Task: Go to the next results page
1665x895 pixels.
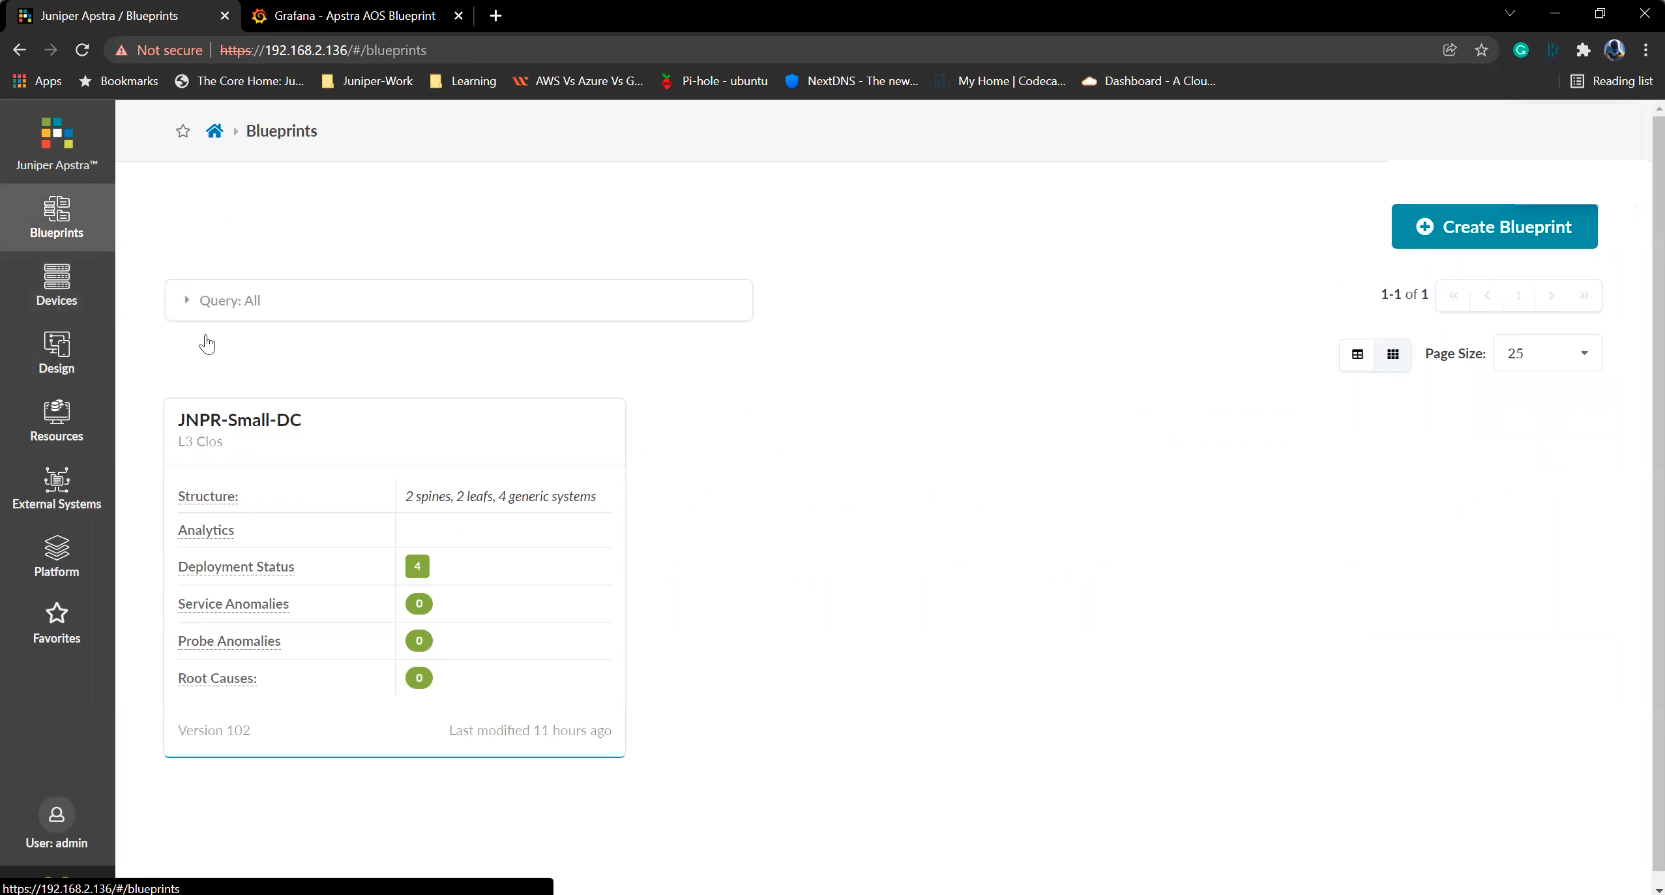Action: pos(1551,295)
